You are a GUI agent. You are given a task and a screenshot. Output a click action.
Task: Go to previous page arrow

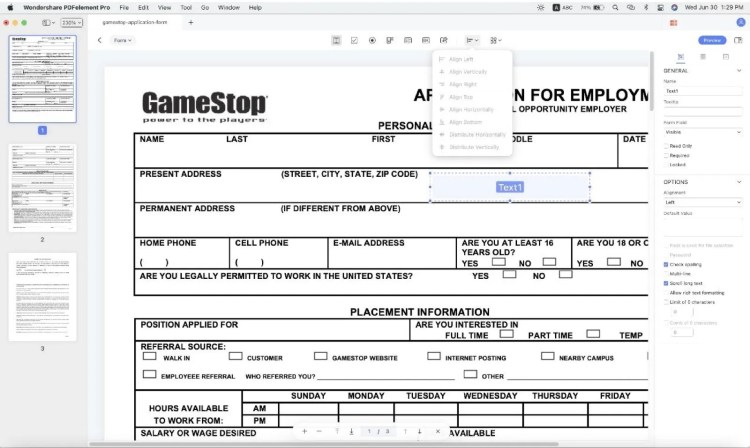(x=405, y=431)
